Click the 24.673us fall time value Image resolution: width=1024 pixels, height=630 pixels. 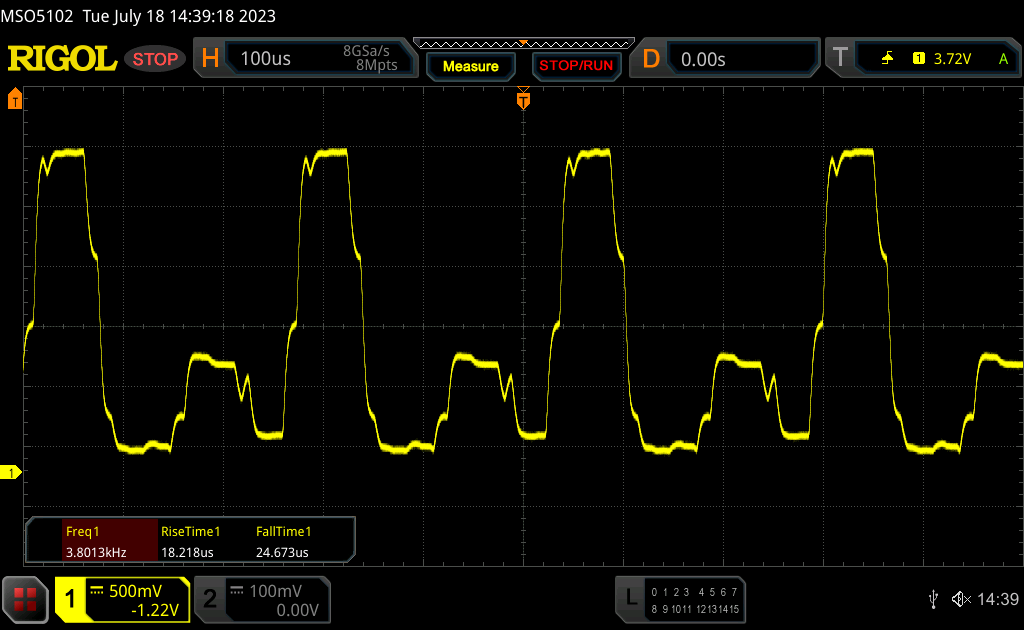click(282, 552)
